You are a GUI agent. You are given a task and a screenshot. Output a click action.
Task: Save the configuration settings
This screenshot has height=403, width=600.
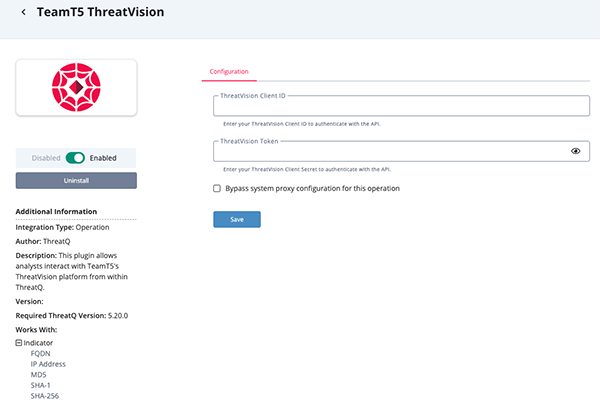[237, 219]
